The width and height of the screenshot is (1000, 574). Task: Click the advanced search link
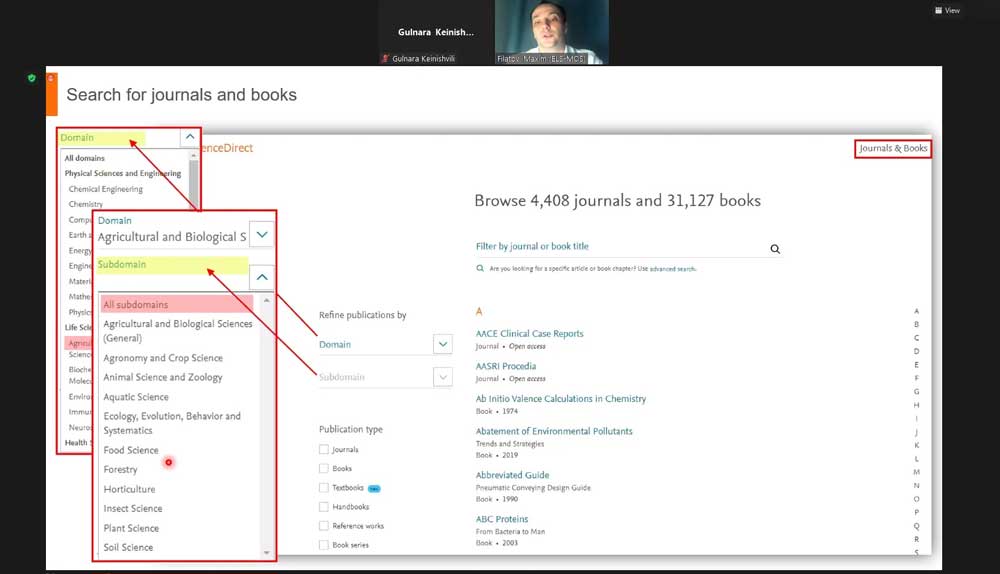point(672,269)
